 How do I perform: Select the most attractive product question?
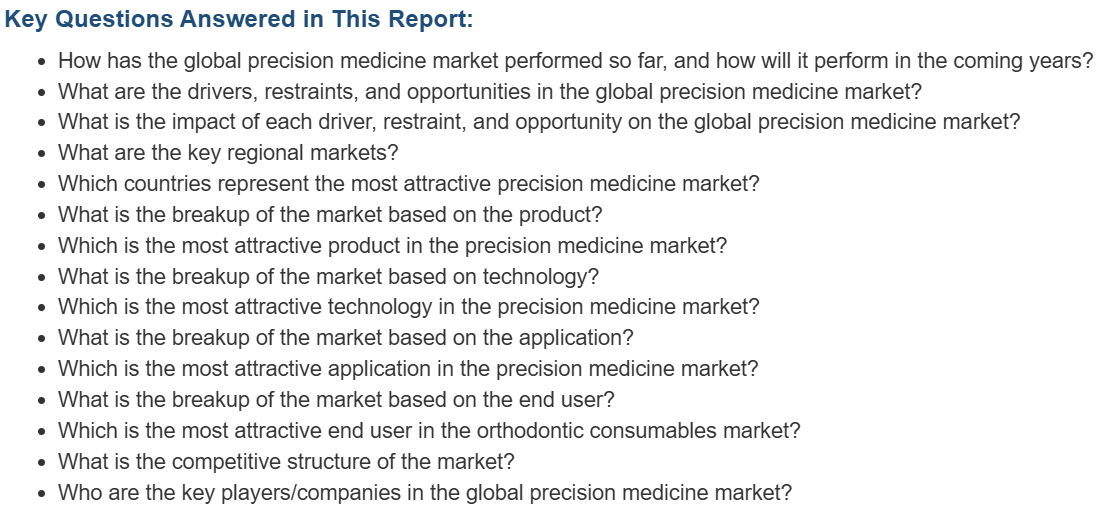coord(392,246)
